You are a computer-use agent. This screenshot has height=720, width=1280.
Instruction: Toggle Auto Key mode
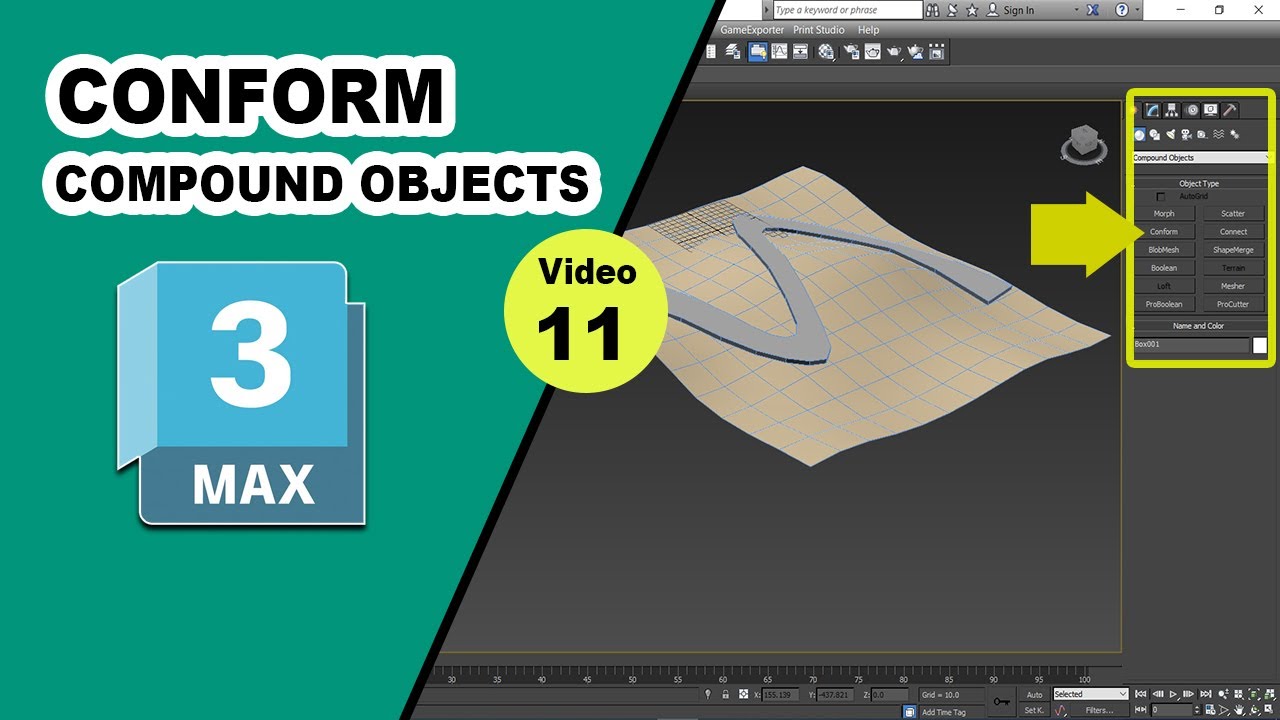pyautogui.click(x=1034, y=694)
